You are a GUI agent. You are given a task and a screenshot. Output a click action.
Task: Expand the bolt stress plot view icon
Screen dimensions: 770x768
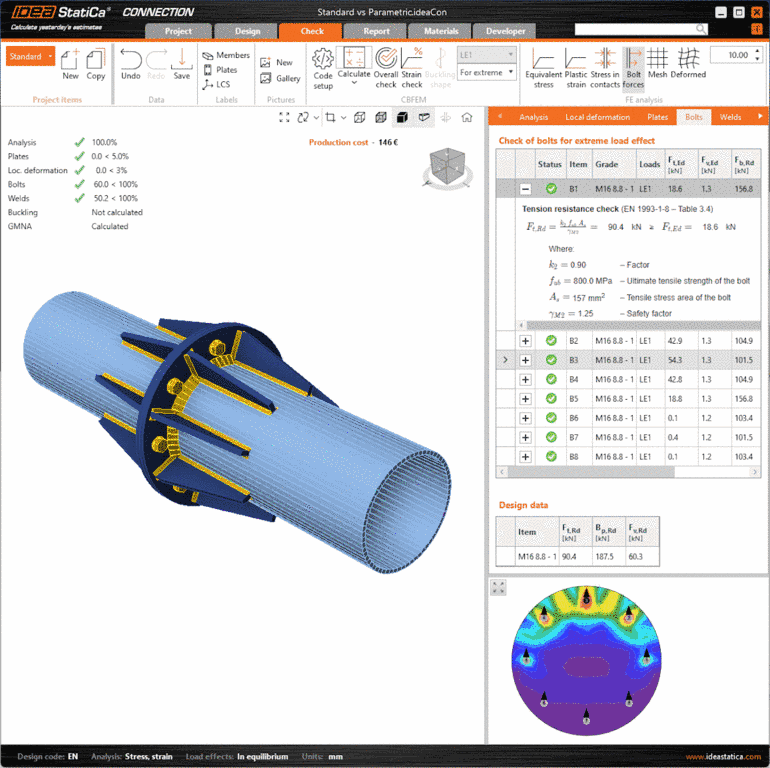[498, 587]
